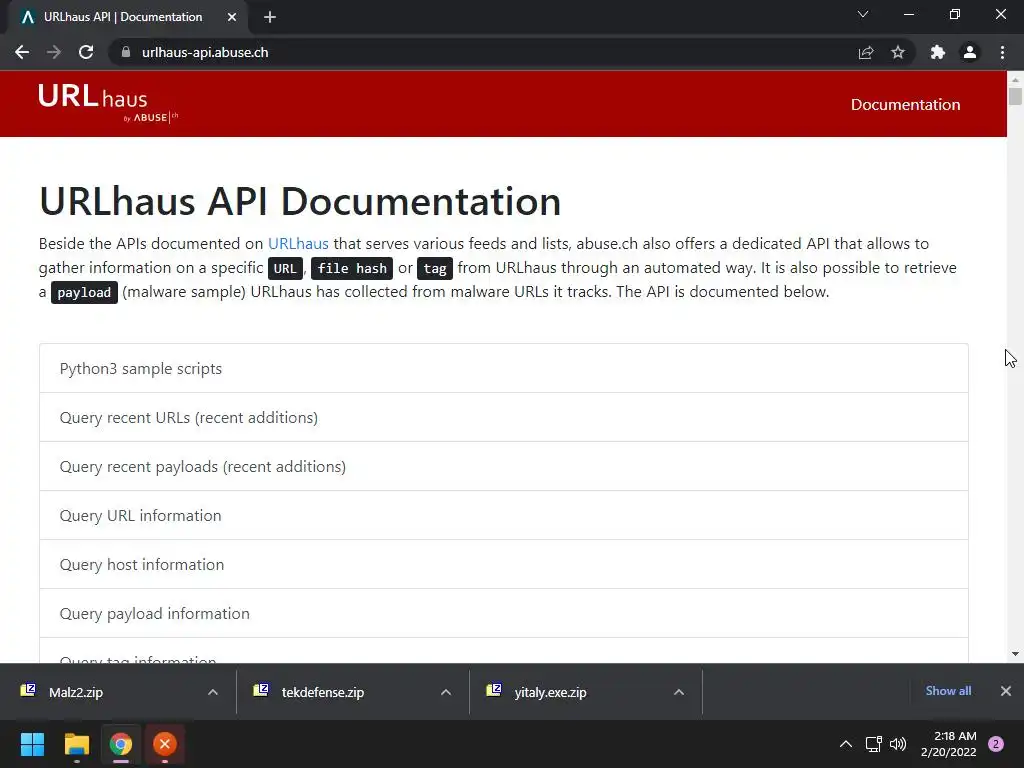The image size is (1024, 768).
Task: Click the 'file hash' code tag
Action: coord(352,268)
